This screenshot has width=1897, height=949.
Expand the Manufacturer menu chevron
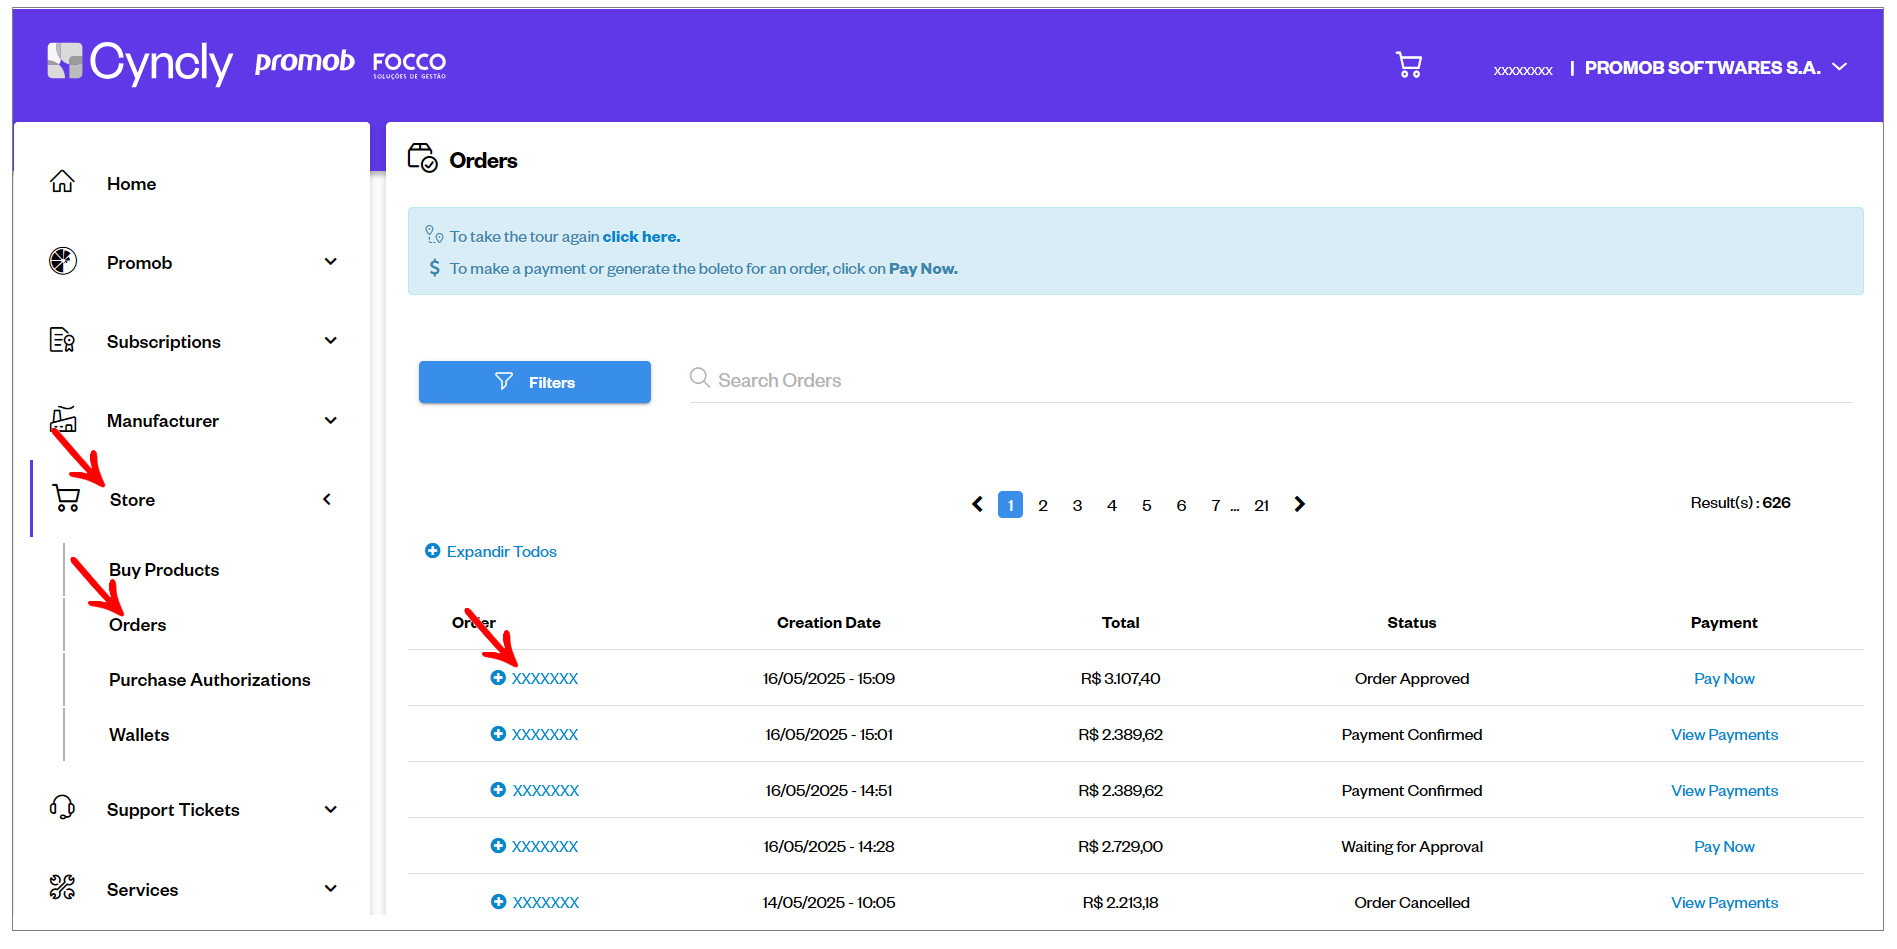[x=331, y=420]
